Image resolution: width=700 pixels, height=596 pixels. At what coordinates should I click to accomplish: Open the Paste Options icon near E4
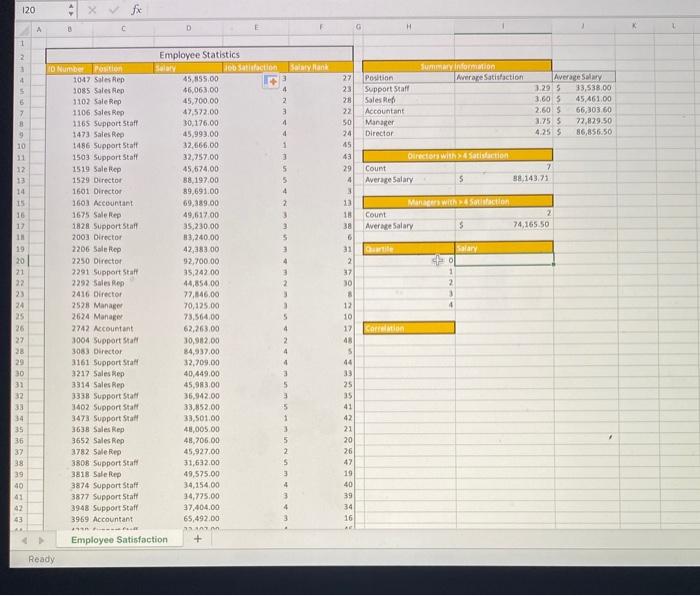pyautogui.click(x=271, y=81)
